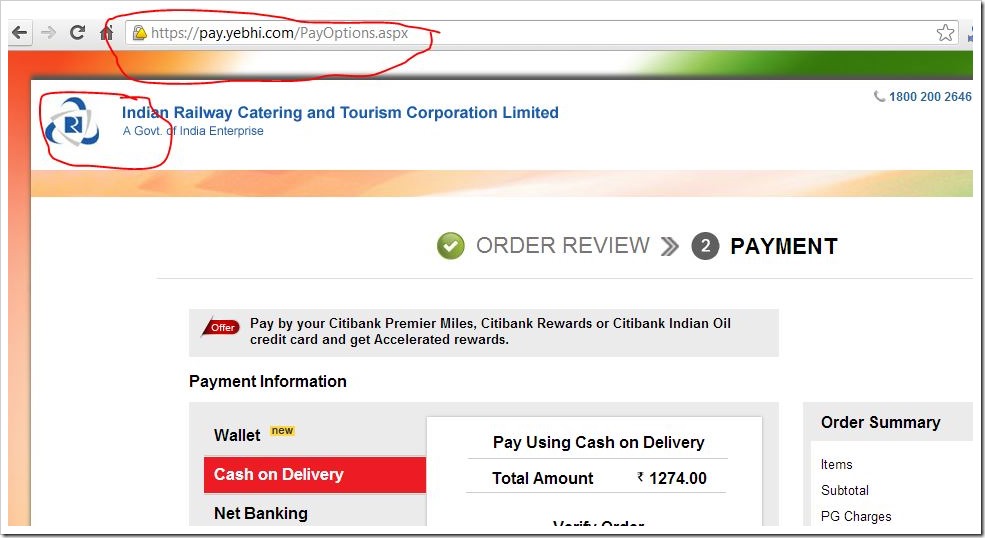Screen dimensions: 985x538
Task: Click the IRCTC logo in the header
Action: [71, 124]
